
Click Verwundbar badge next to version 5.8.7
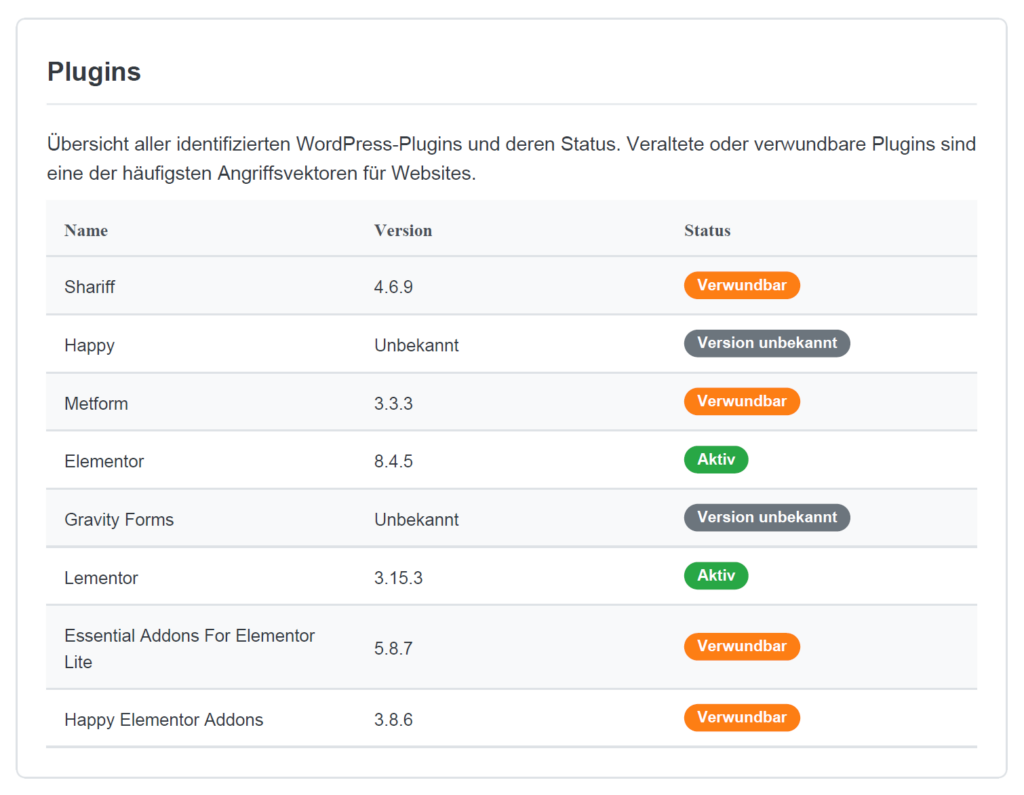point(741,647)
